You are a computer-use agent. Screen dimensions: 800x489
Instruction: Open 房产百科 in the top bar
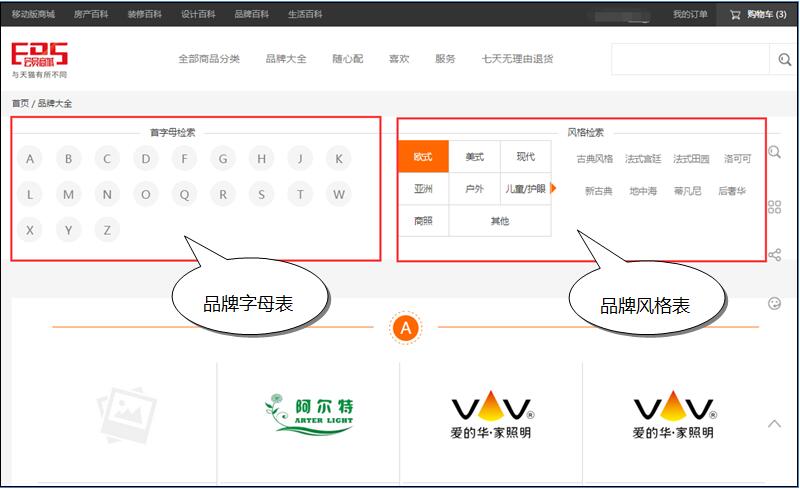[91, 14]
